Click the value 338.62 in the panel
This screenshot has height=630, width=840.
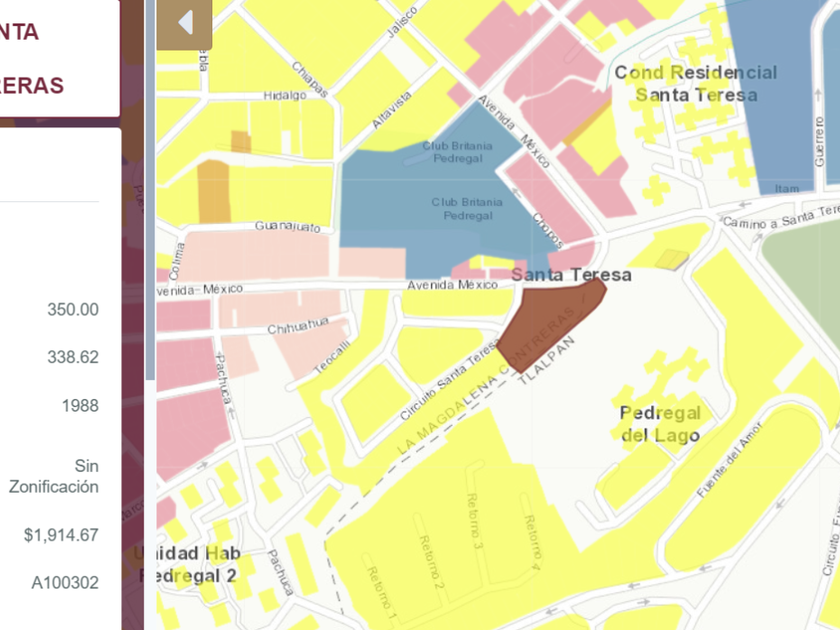pos(73,357)
